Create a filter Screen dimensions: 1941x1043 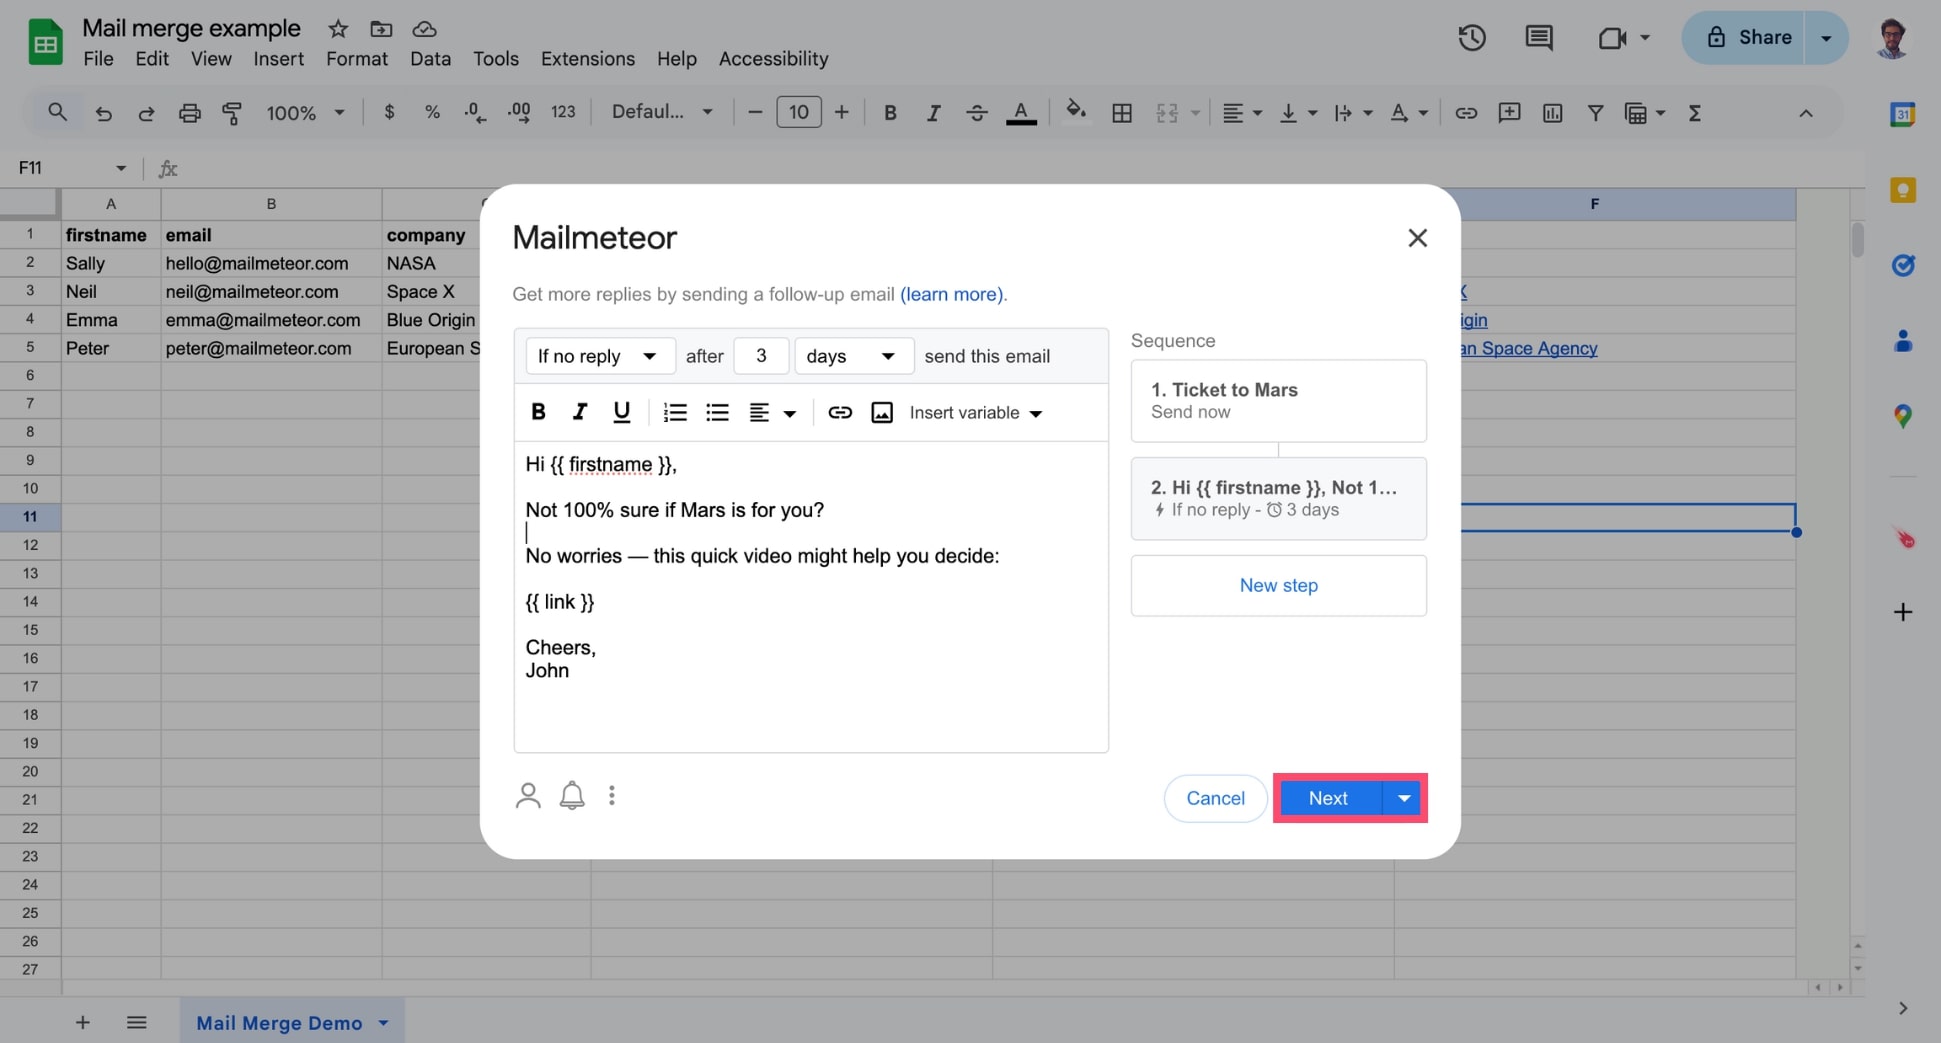(1596, 113)
